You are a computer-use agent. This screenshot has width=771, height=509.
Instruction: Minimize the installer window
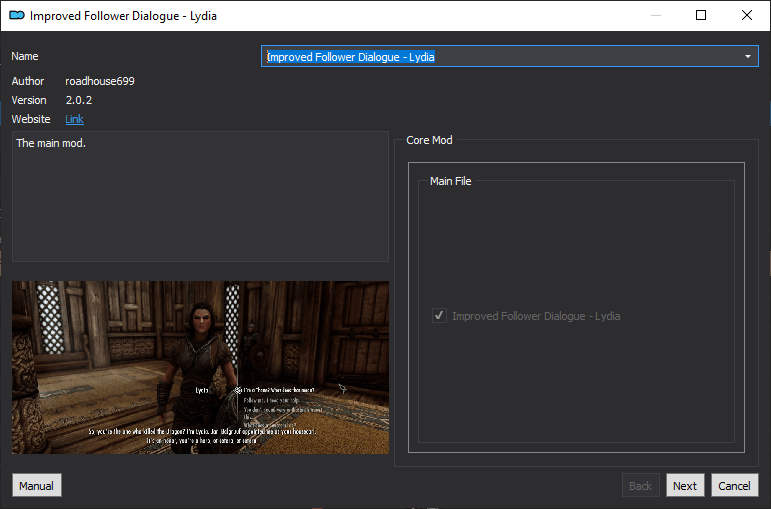(x=656, y=15)
